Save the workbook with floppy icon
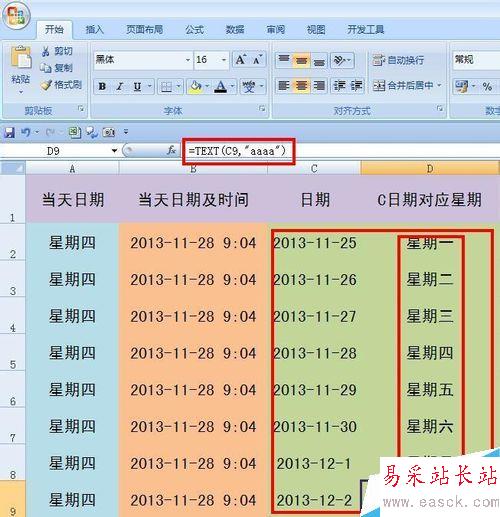 [x=9, y=133]
